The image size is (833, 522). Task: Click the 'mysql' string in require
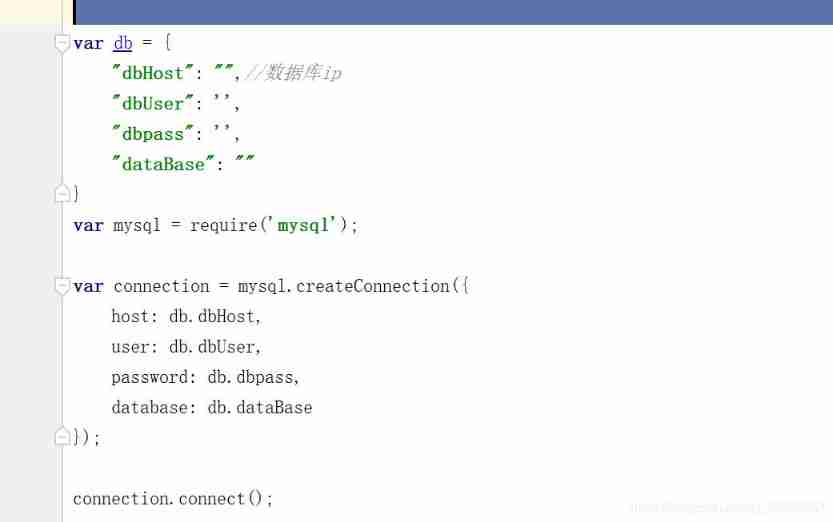coord(303,225)
